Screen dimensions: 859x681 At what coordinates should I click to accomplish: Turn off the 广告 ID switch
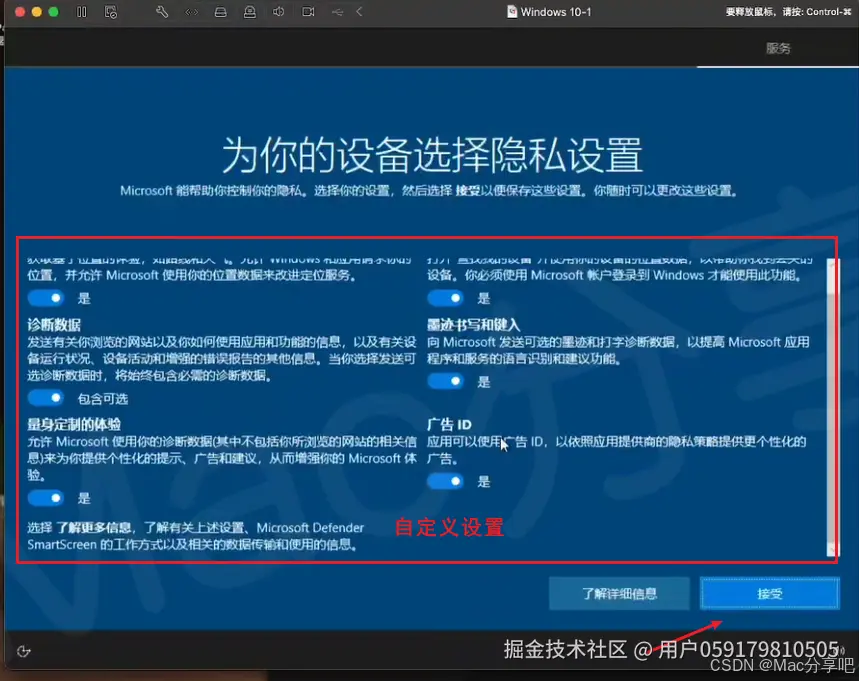pyautogui.click(x=445, y=481)
